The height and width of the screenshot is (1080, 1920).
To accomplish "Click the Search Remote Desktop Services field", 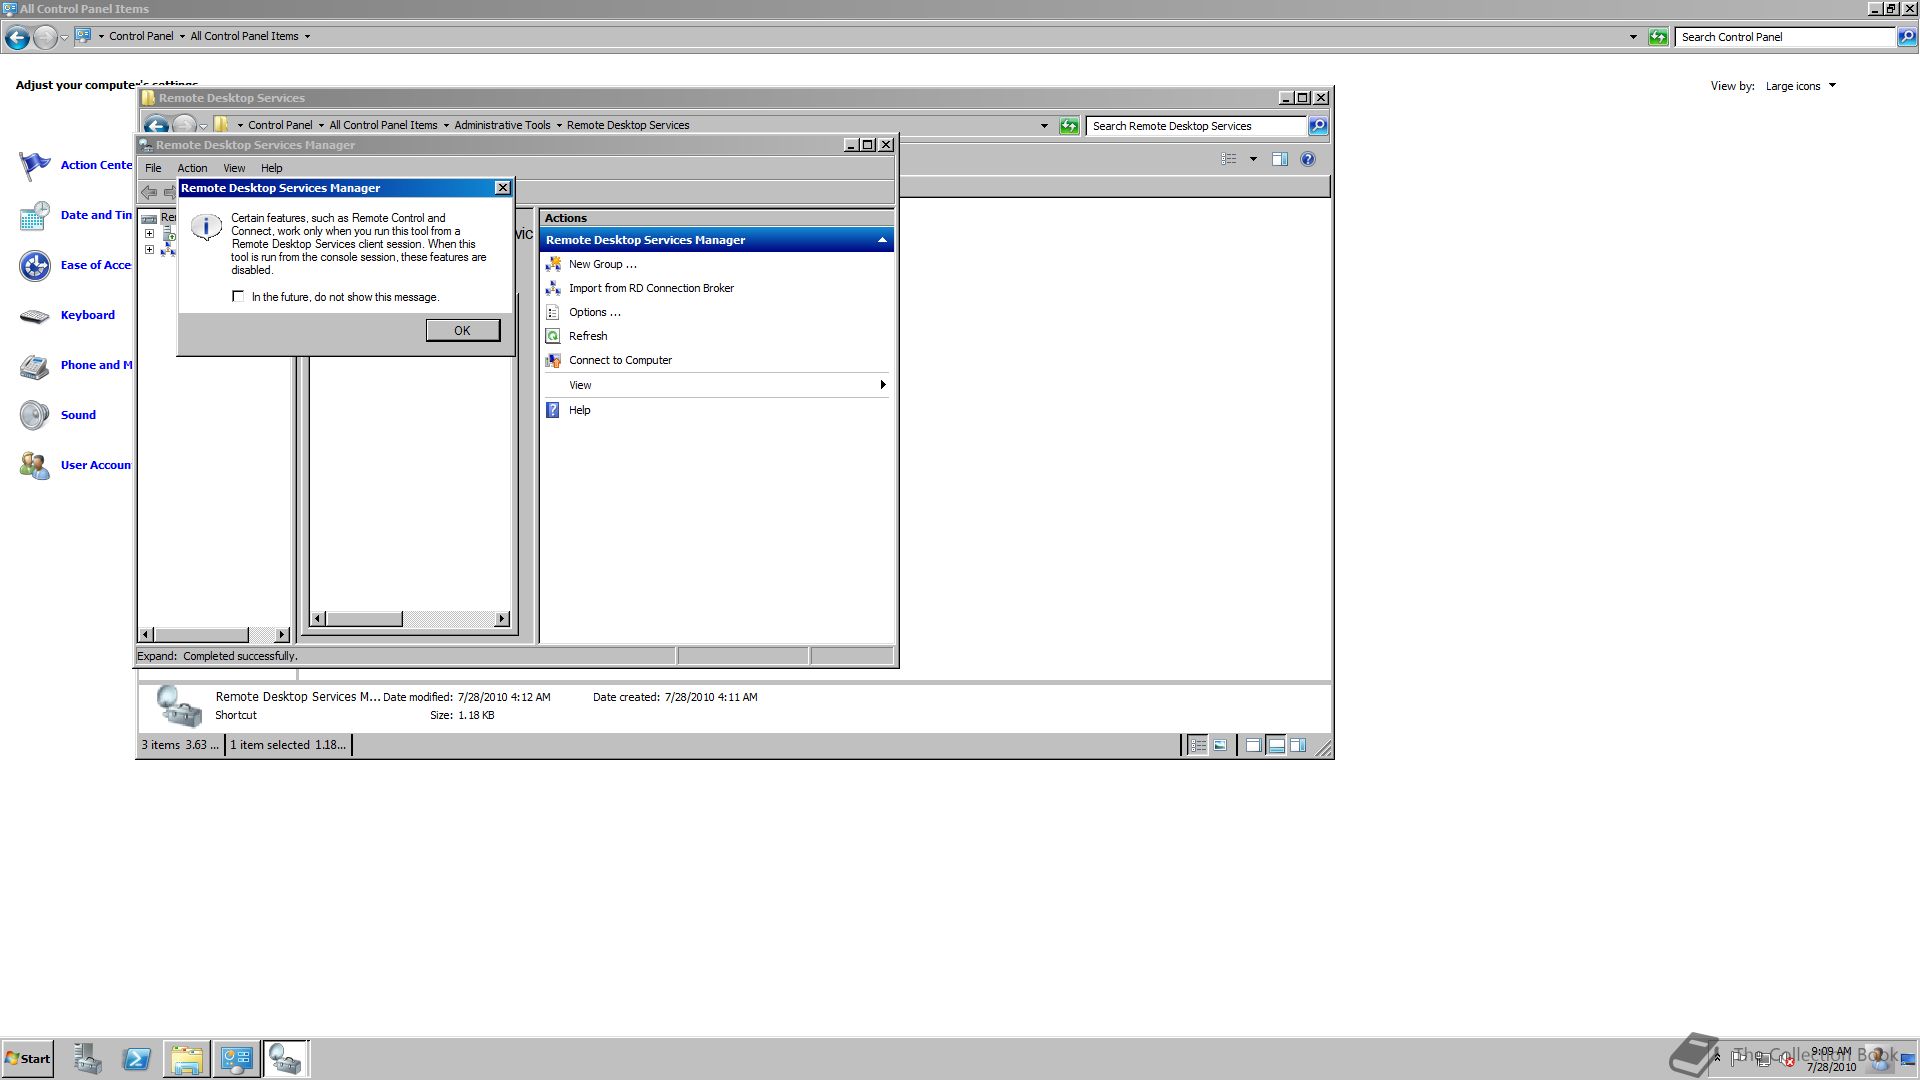I will point(1195,126).
